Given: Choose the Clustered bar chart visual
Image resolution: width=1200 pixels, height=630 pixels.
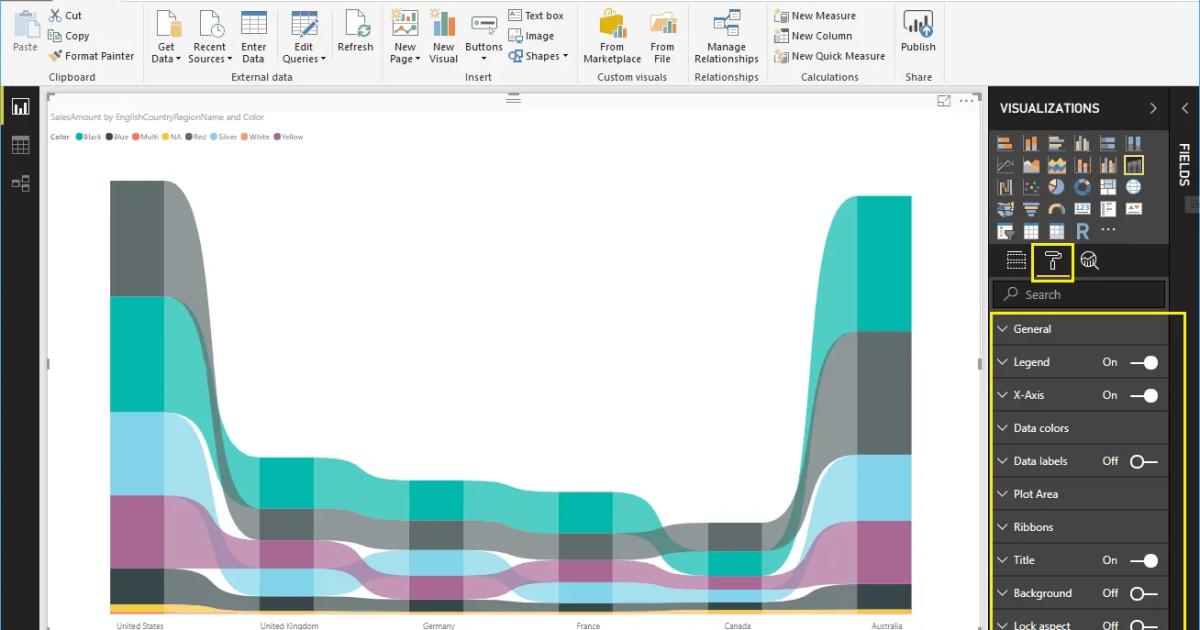Looking at the screenshot, I should (x=1057, y=143).
